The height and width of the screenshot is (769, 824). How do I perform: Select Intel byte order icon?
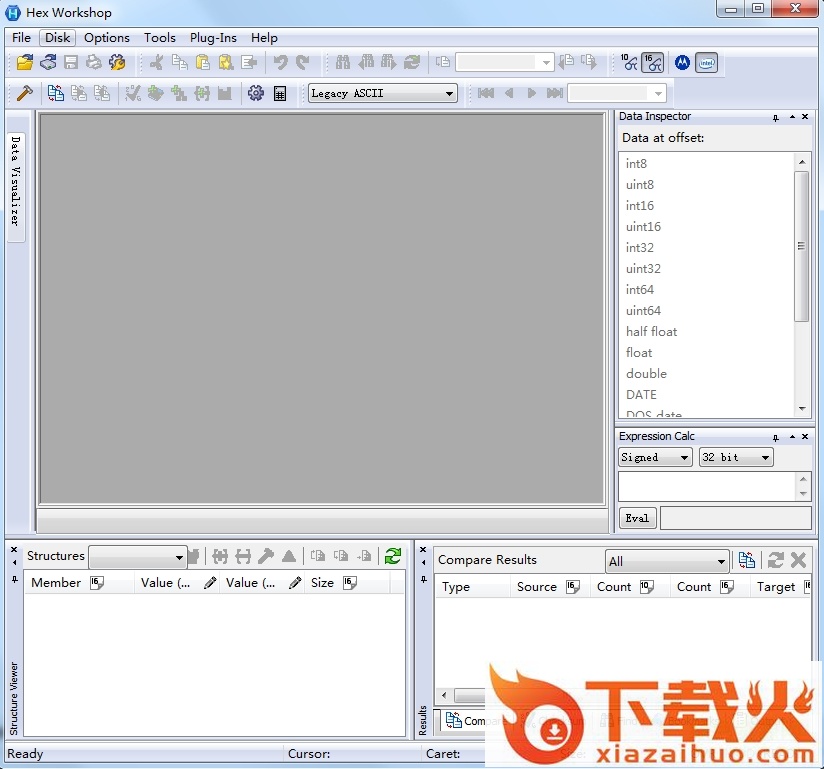click(x=706, y=63)
